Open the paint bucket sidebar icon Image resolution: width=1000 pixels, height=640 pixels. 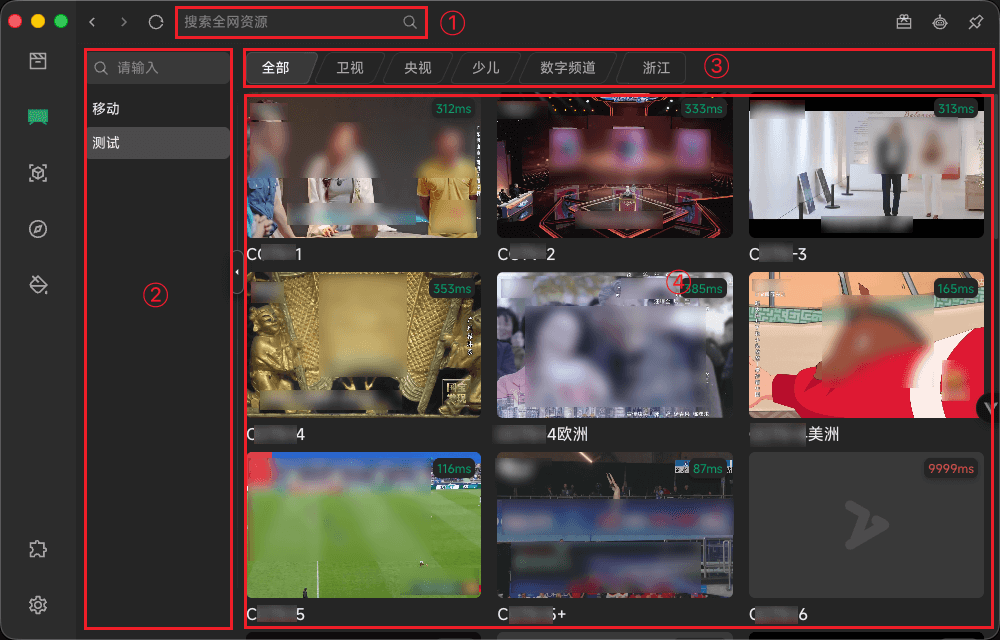(38, 286)
